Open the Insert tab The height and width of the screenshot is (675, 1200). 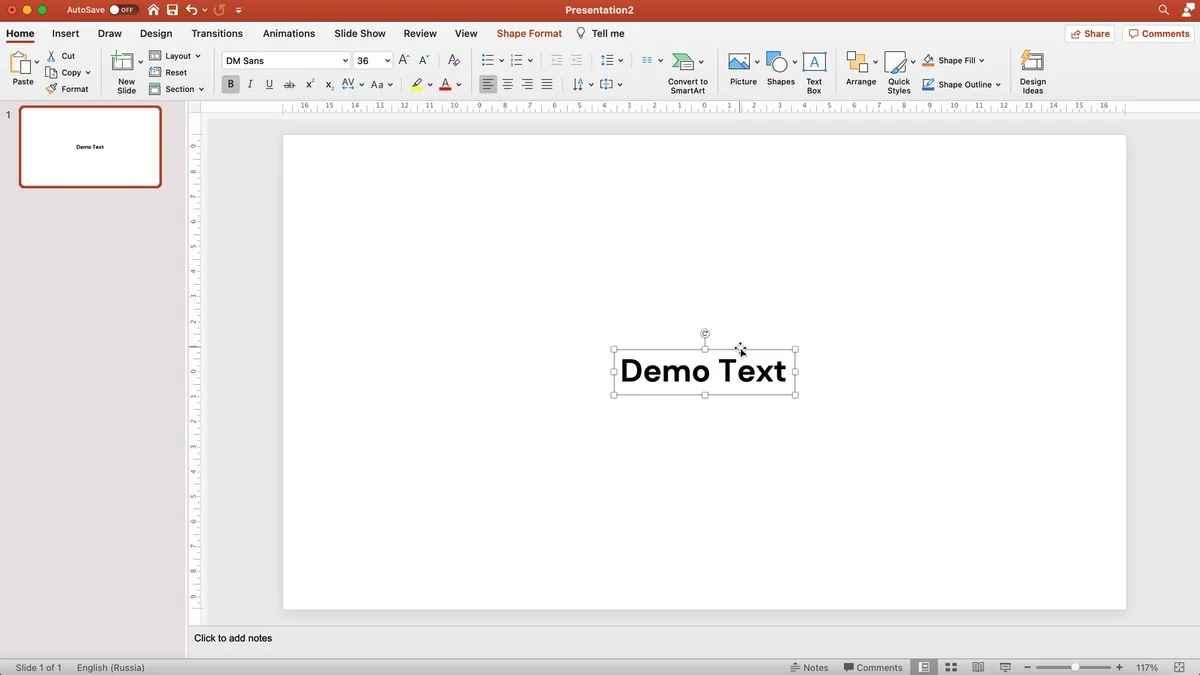click(66, 34)
